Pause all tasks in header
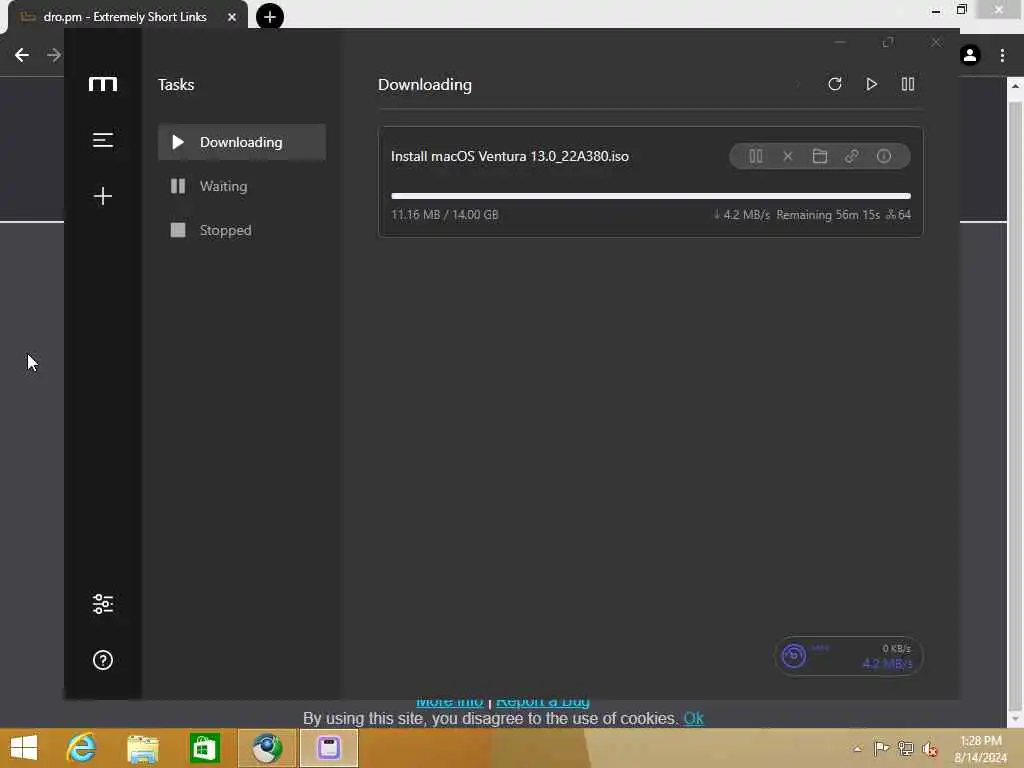 coord(908,84)
